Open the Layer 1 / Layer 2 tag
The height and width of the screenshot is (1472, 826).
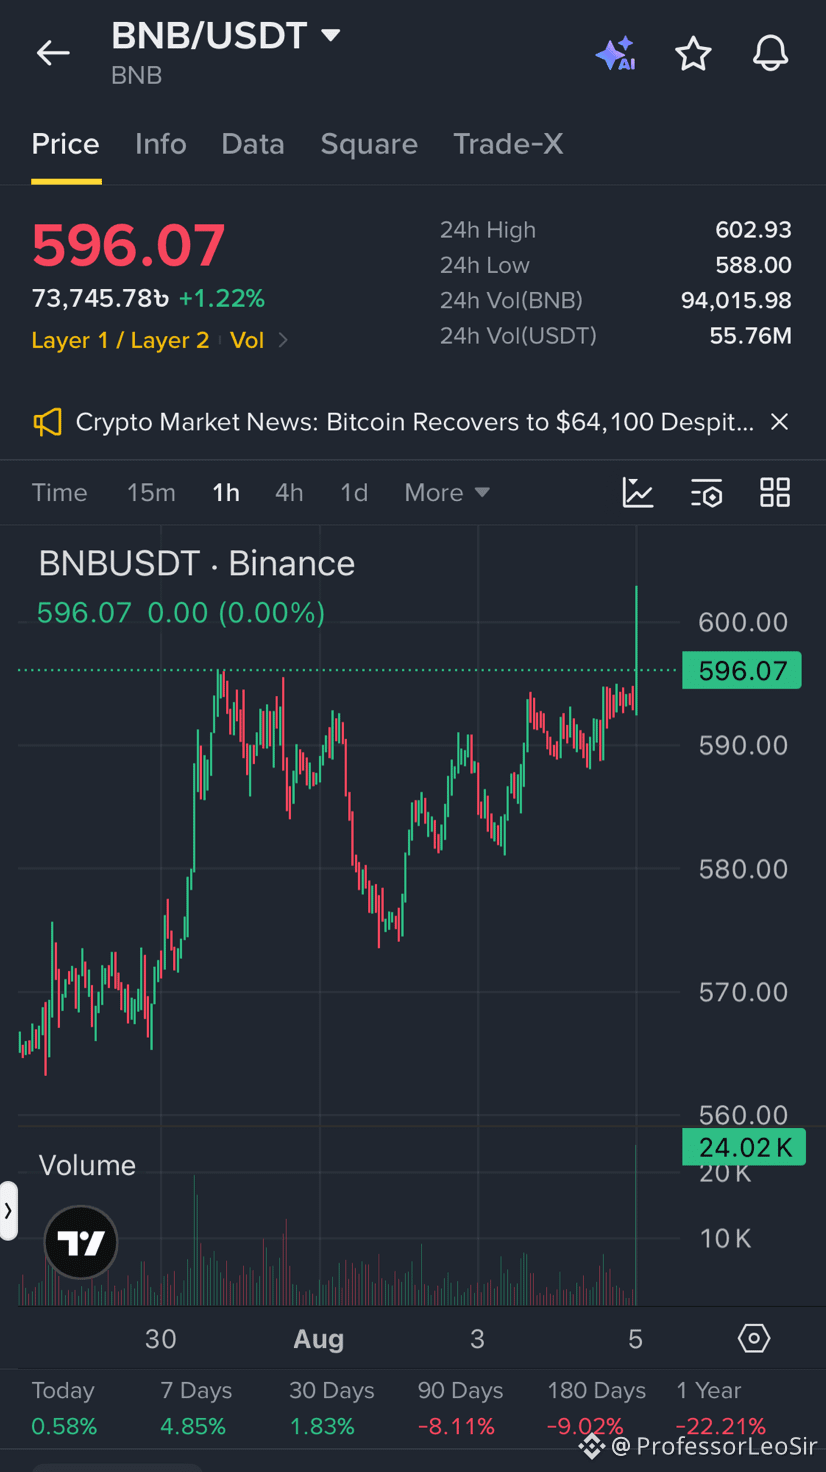tap(120, 340)
